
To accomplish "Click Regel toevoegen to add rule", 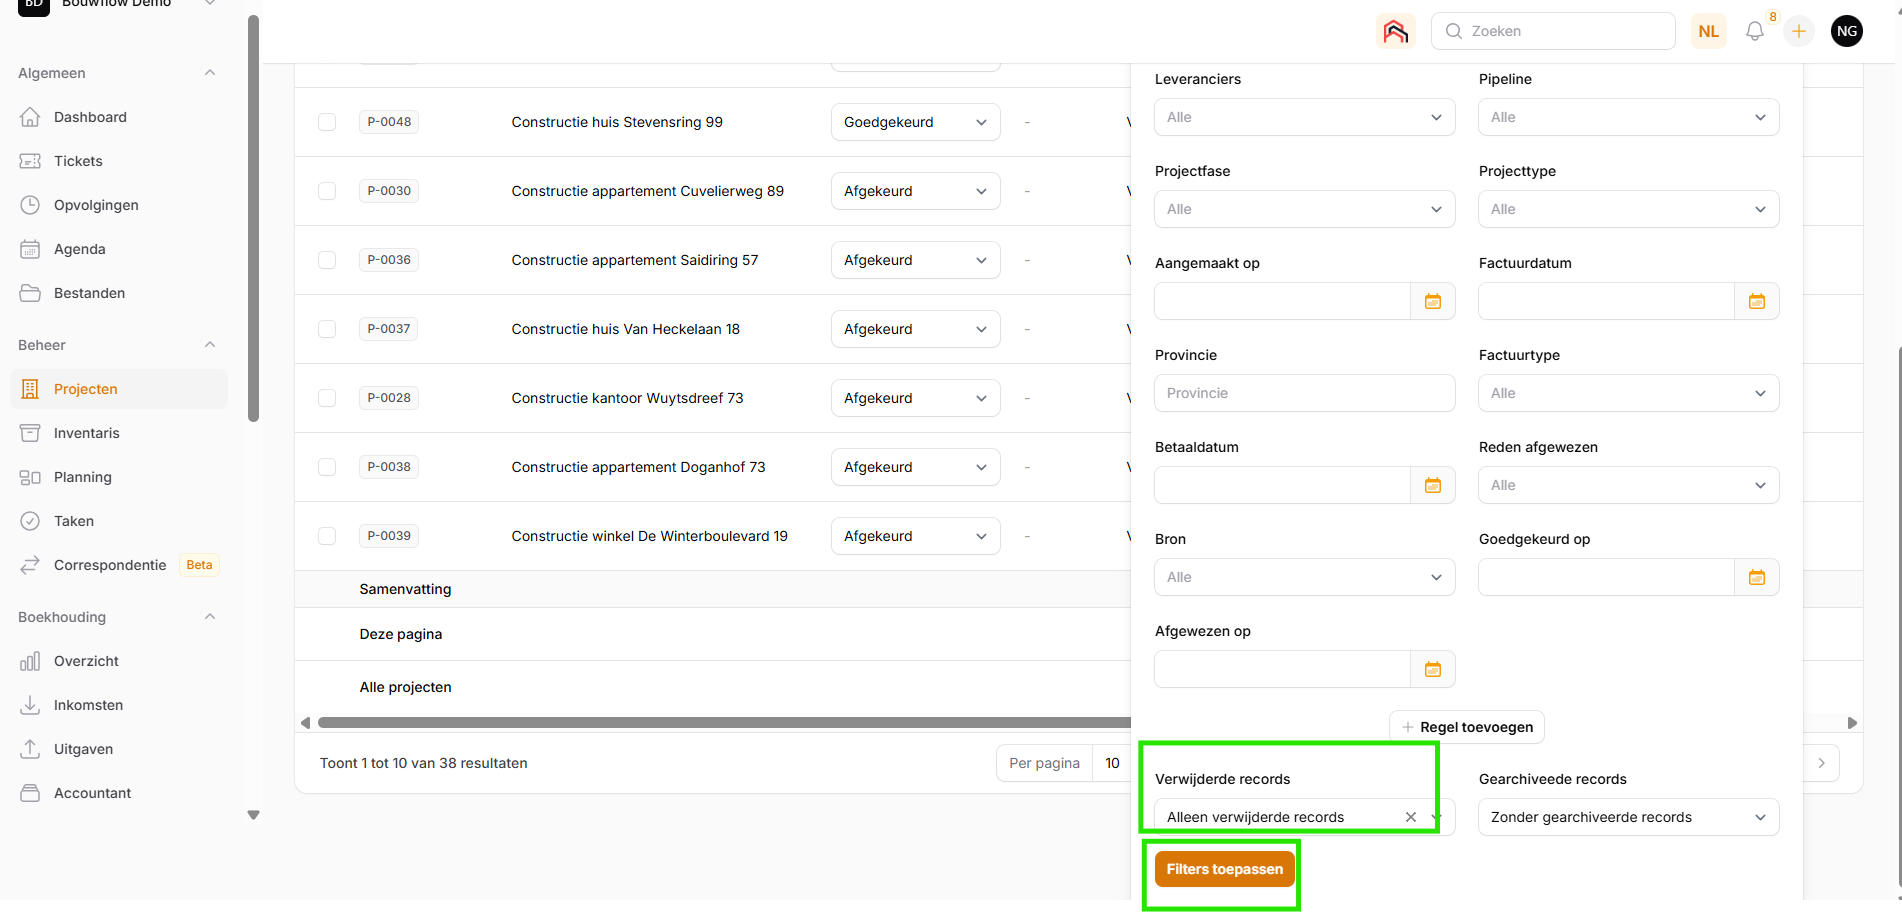I will (x=1466, y=727).
